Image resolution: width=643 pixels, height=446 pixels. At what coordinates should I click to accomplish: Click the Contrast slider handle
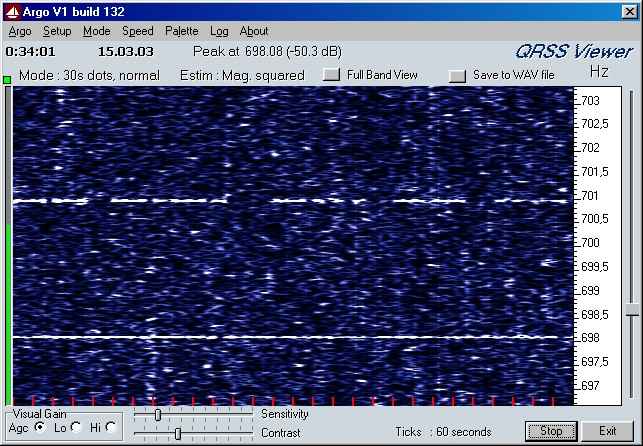click(x=178, y=433)
